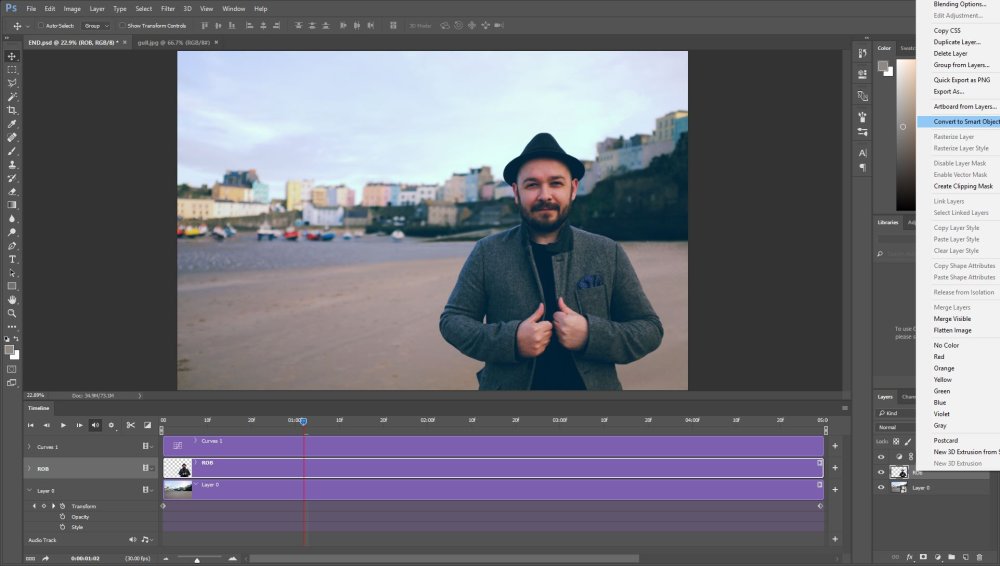Screen dimensions: 1000x566
Task: Click the timeline zoom slider handle
Action: (x=197, y=560)
